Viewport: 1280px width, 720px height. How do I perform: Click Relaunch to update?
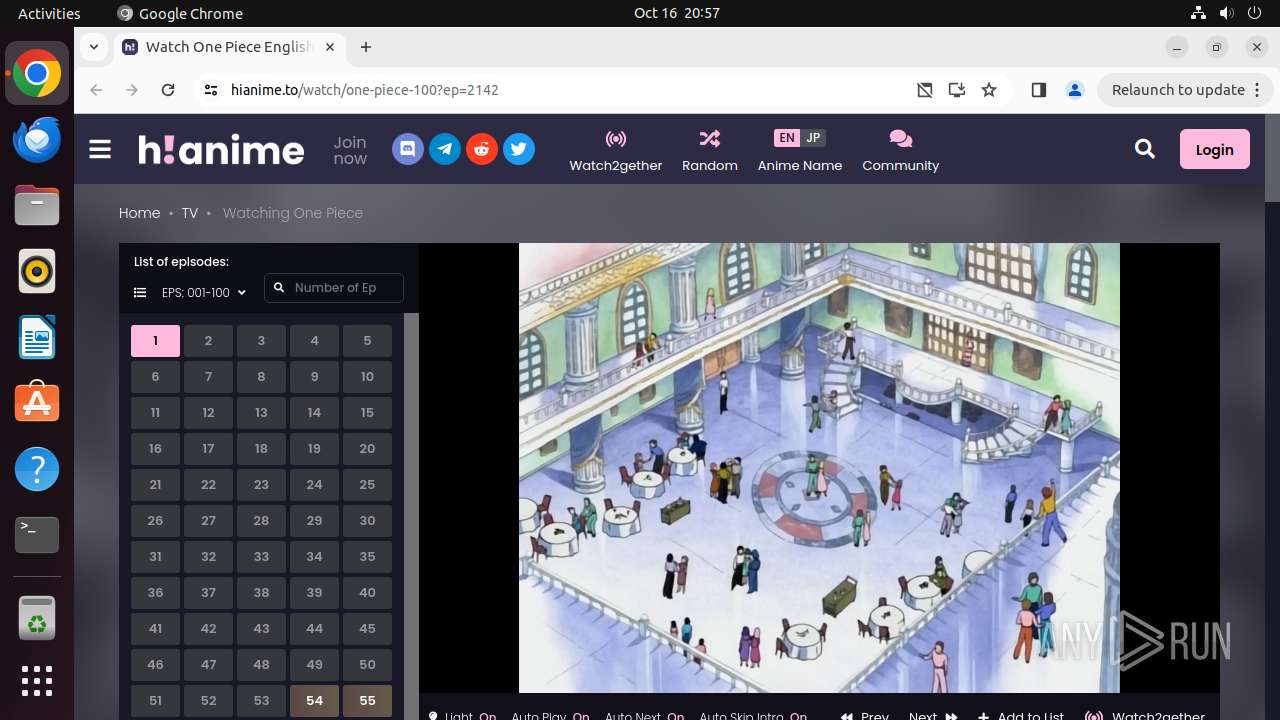tap(1185, 90)
